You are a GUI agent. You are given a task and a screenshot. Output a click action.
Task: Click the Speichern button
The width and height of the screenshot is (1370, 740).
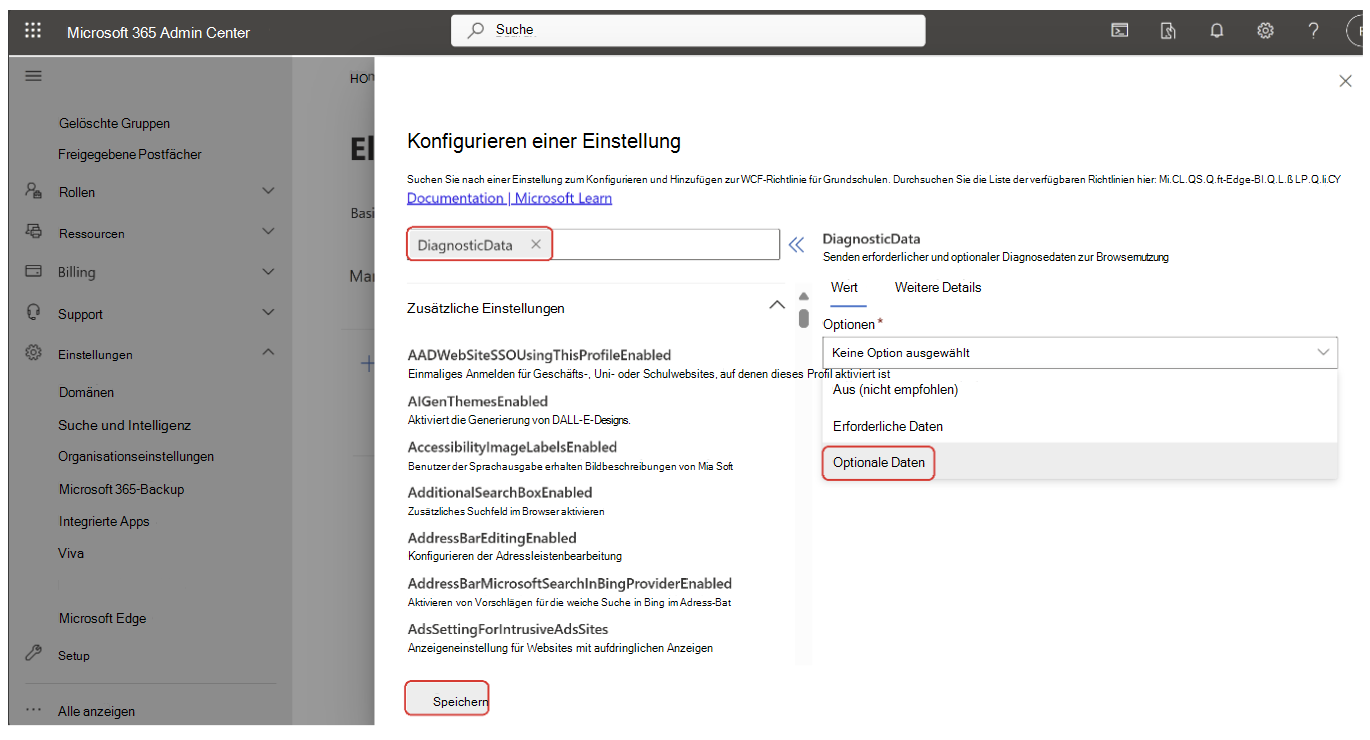point(446,698)
